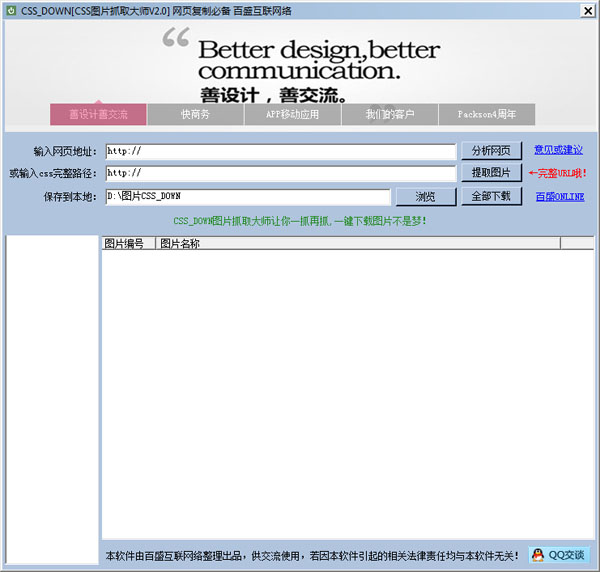
Task: Open the 百盛ONLINE link
Action: tap(560, 197)
